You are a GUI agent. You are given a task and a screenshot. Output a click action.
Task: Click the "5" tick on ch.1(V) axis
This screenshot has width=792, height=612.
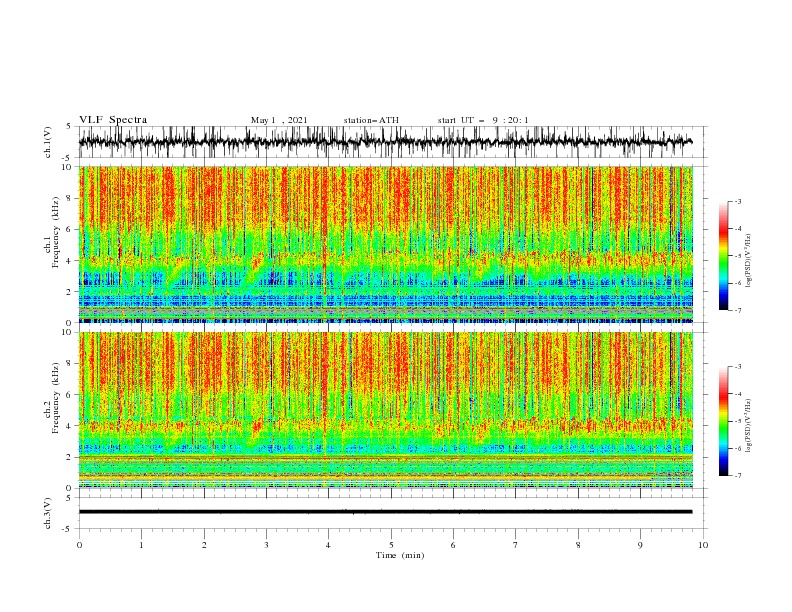pos(69,126)
